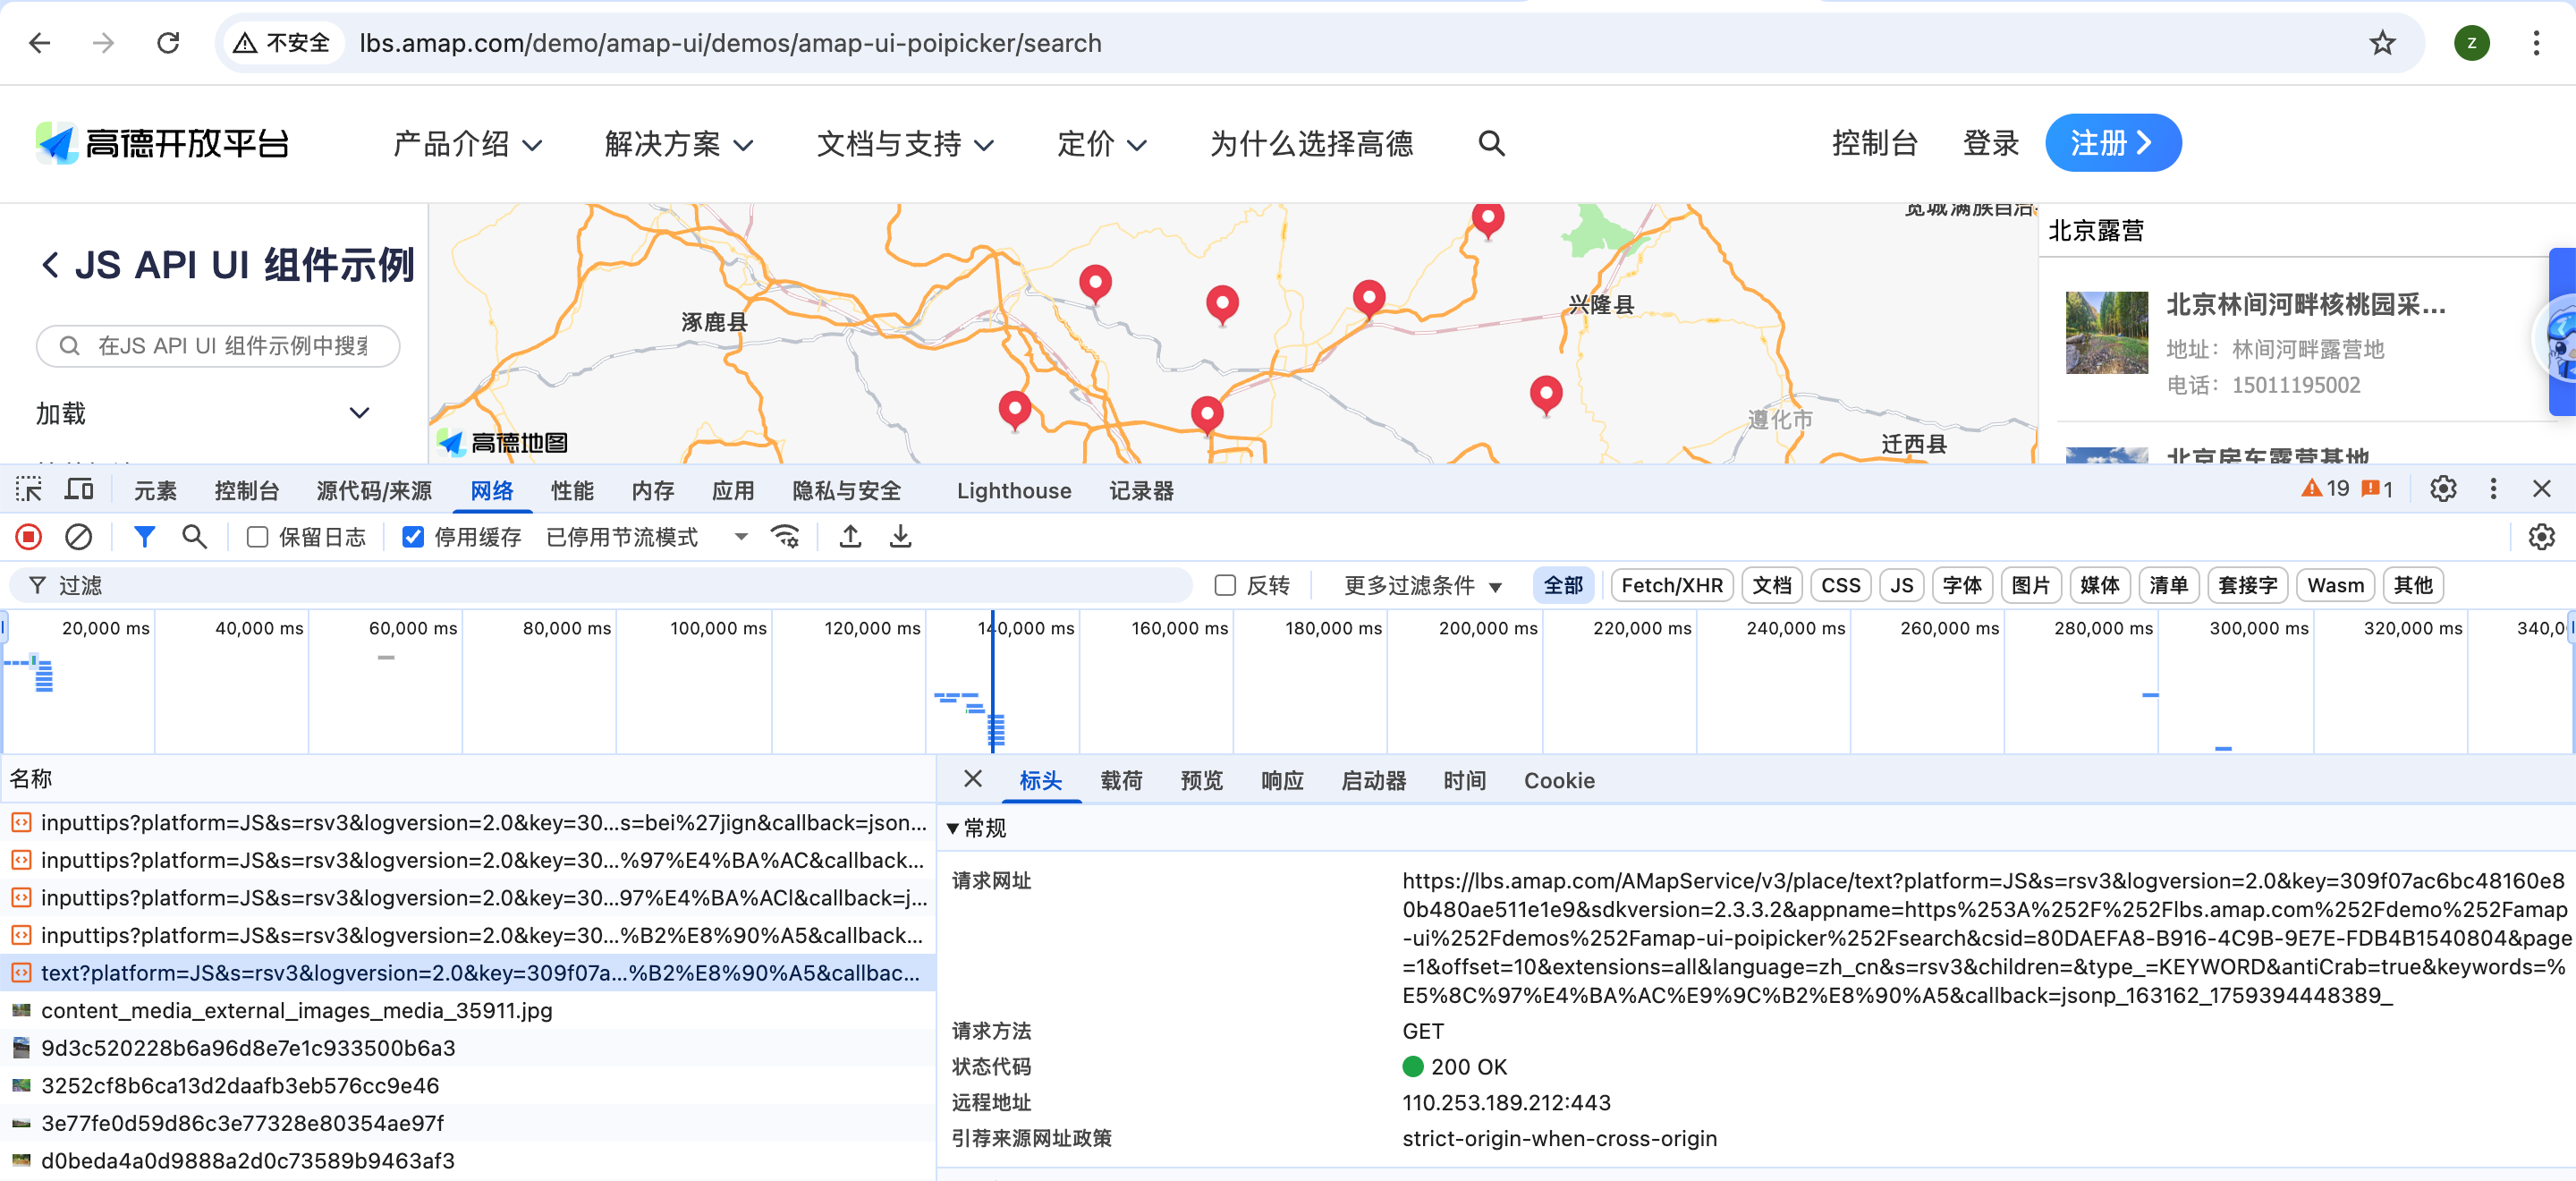Click the export HAR download icon
This screenshot has width=2576, height=1181.
[900, 537]
